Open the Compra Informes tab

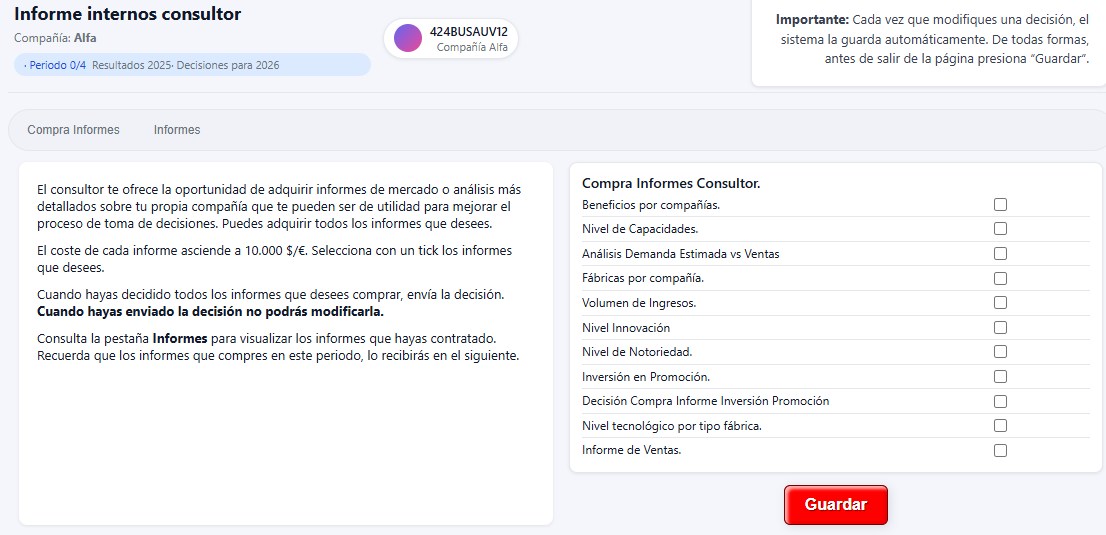(73, 130)
